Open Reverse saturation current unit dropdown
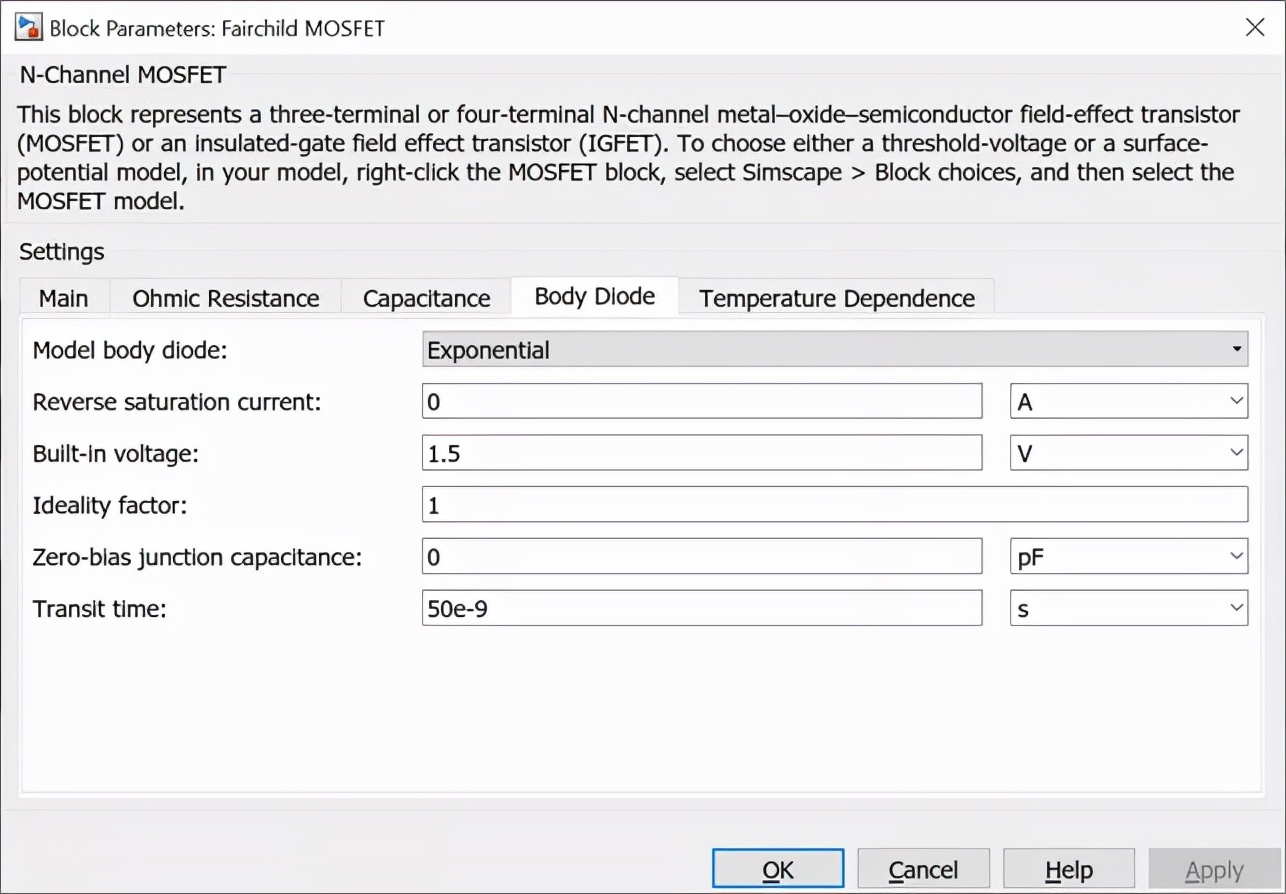The height and width of the screenshot is (894, 1286). [1129, 402]
